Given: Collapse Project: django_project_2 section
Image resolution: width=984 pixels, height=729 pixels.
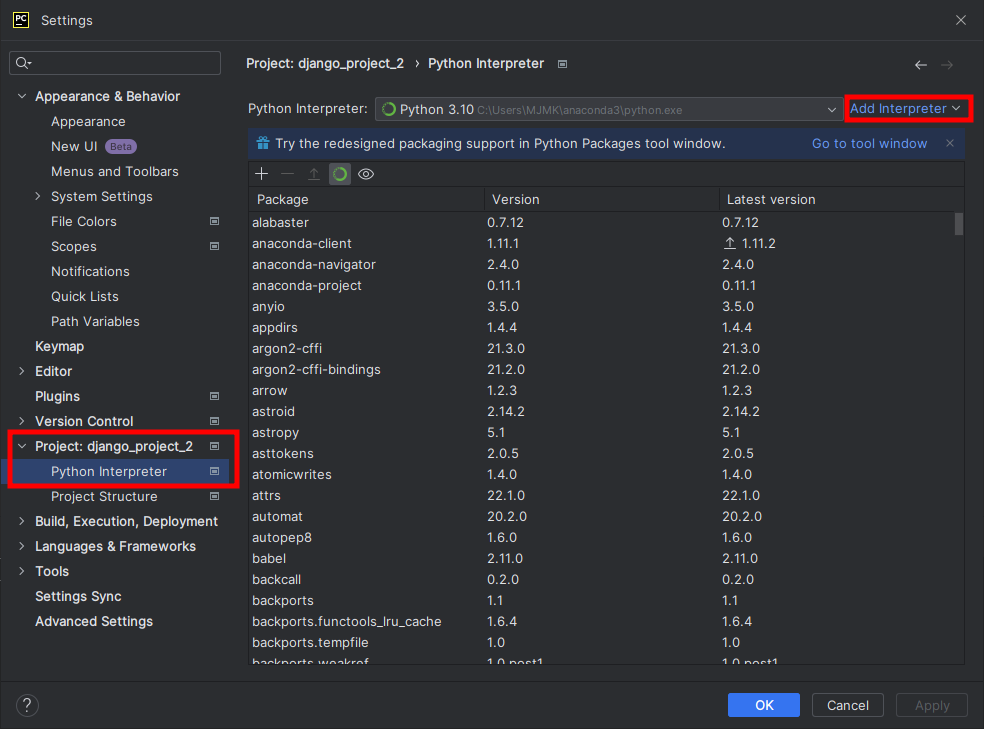Looking at the screenshot, I should 22,446.
